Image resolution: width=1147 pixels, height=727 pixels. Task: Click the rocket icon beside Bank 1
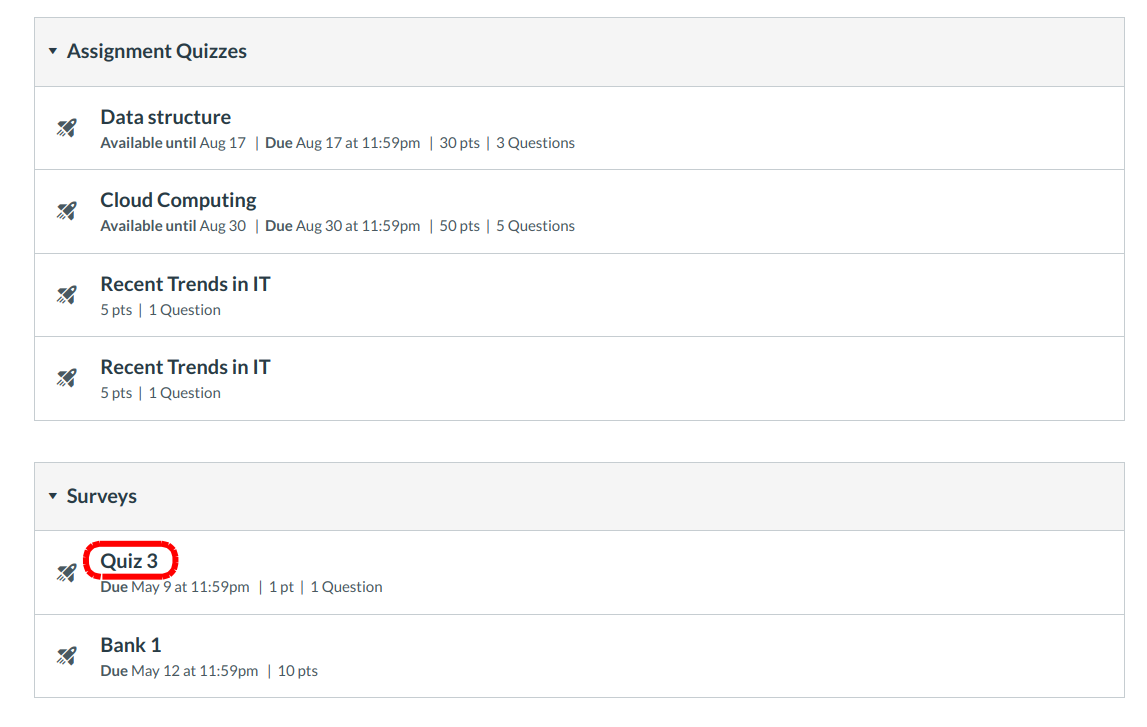[x=66, y=656]
